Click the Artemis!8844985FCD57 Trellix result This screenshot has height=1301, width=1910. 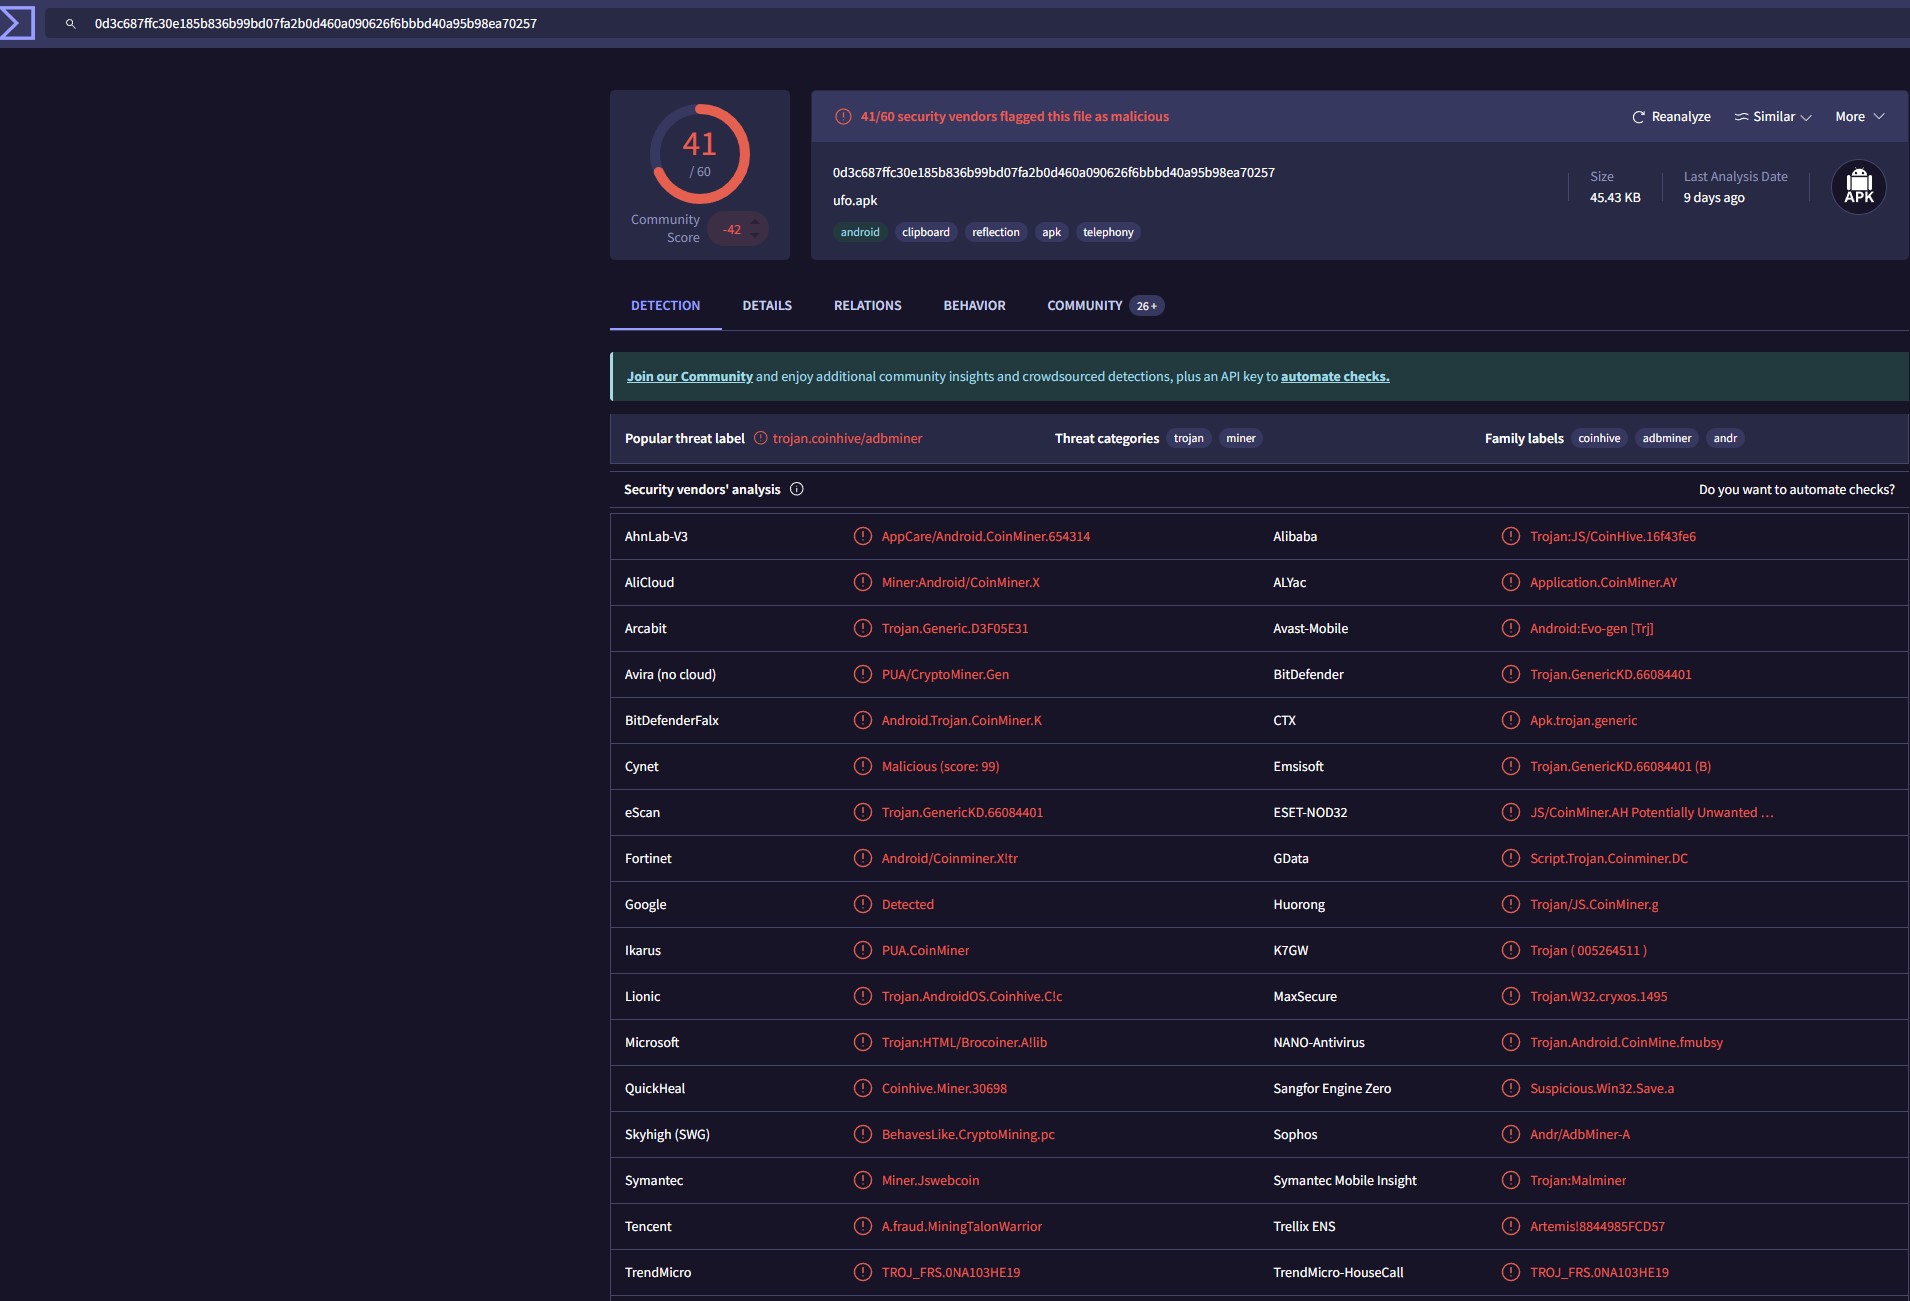1597,1227
